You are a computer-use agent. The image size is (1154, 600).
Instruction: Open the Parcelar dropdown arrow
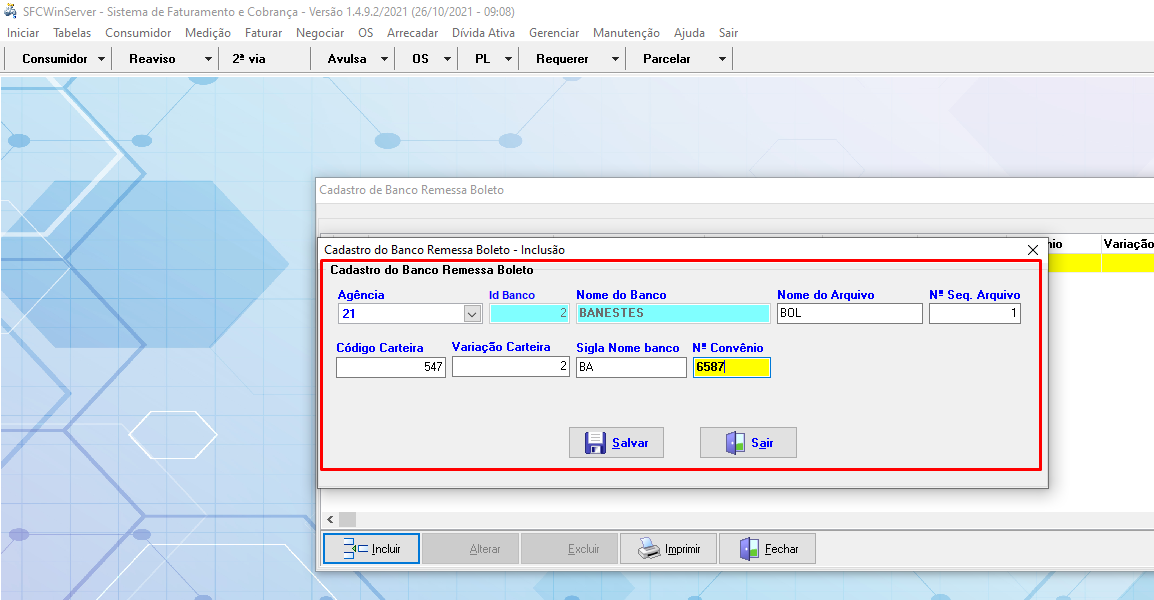tap(722, 59)
